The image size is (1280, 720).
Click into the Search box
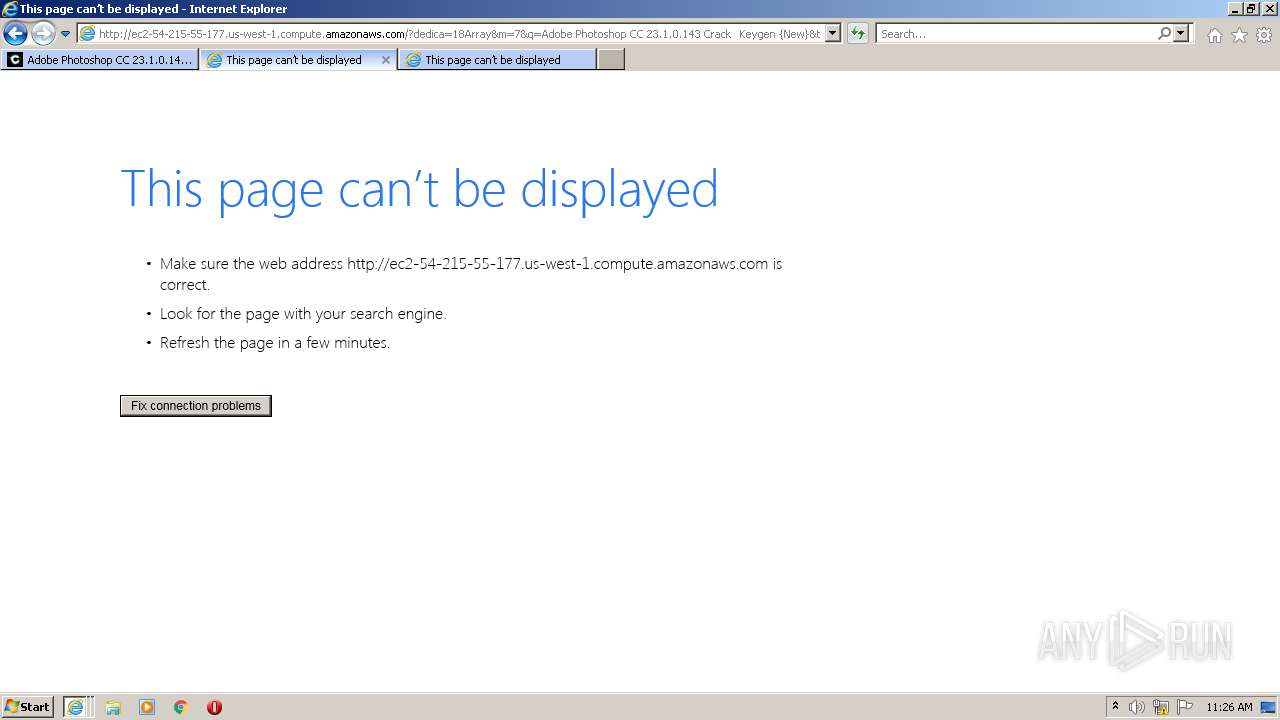coord(1016,34)
